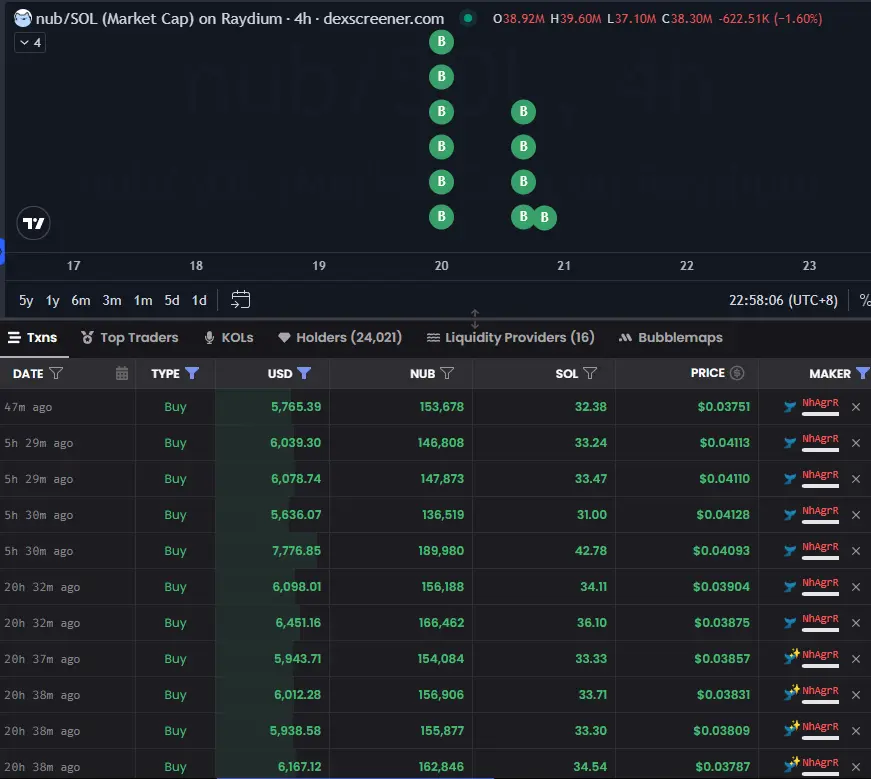Select the 5y time range
Screen dimensions: 871x779
26,301
